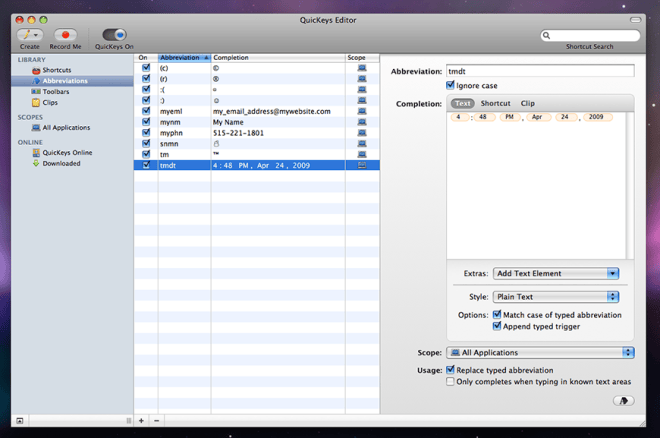Toggle the QuicKeys On switch
Viewport: 660px width, 438px height.
coord(114,35)
